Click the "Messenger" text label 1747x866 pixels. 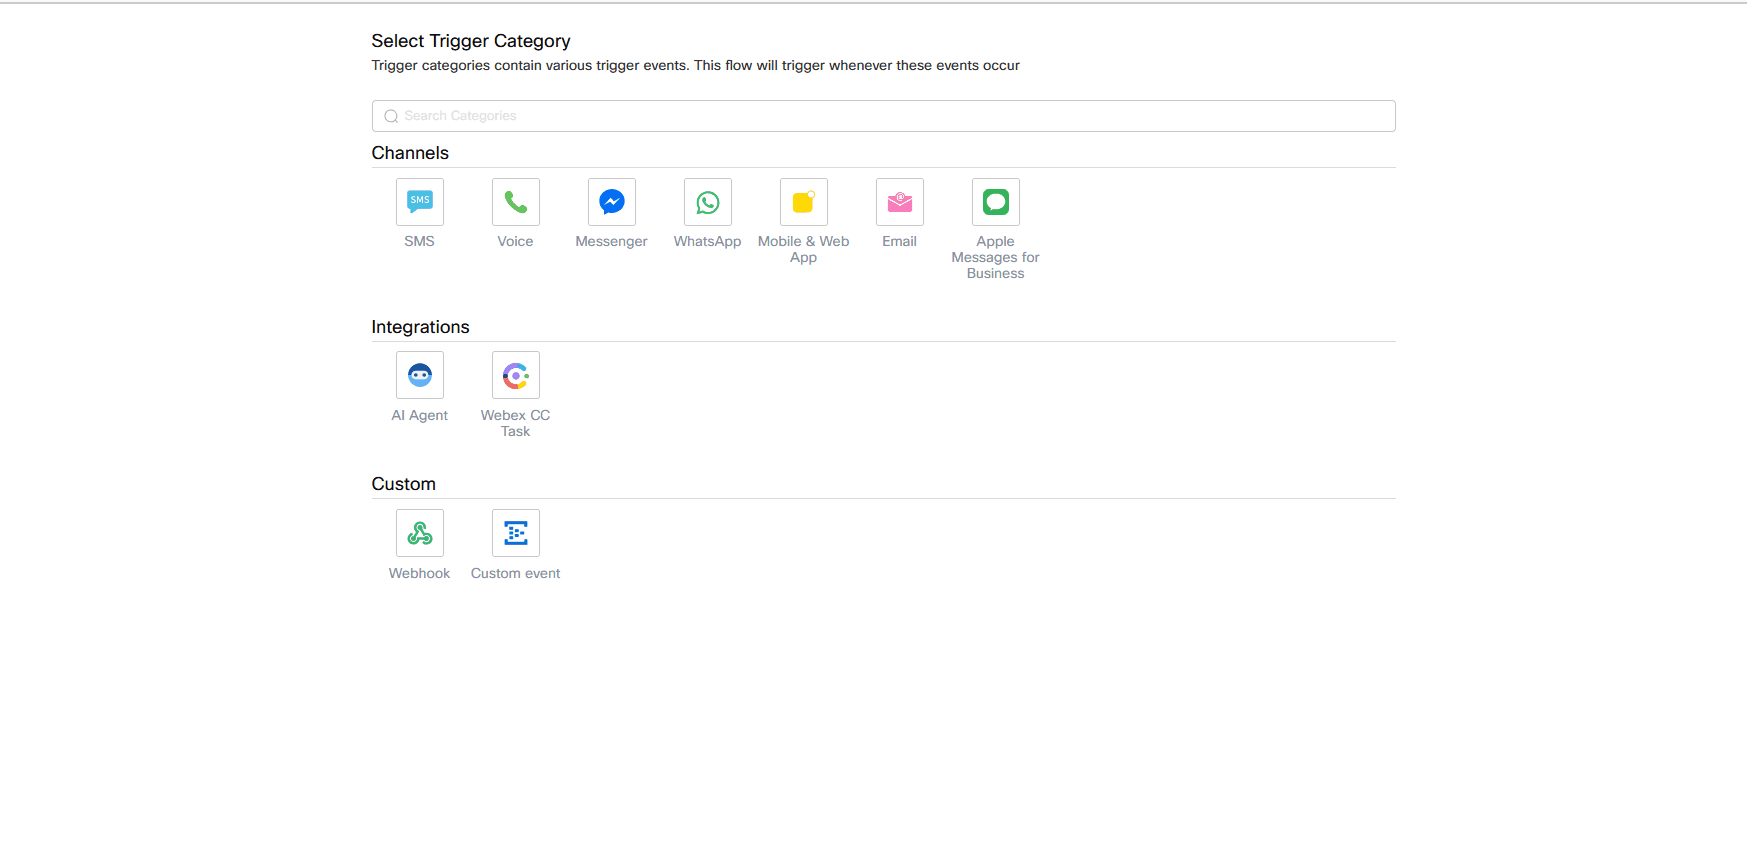pyautogui.click(x=611, y=241)
